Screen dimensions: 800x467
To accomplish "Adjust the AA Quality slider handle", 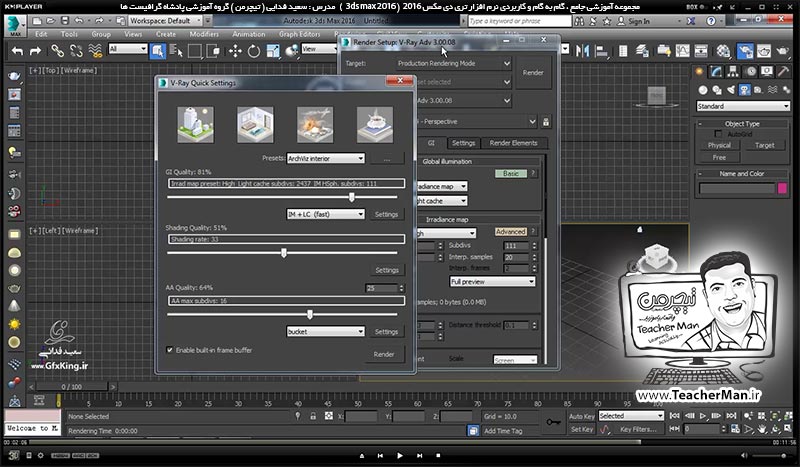I will [x=310, y=314].
